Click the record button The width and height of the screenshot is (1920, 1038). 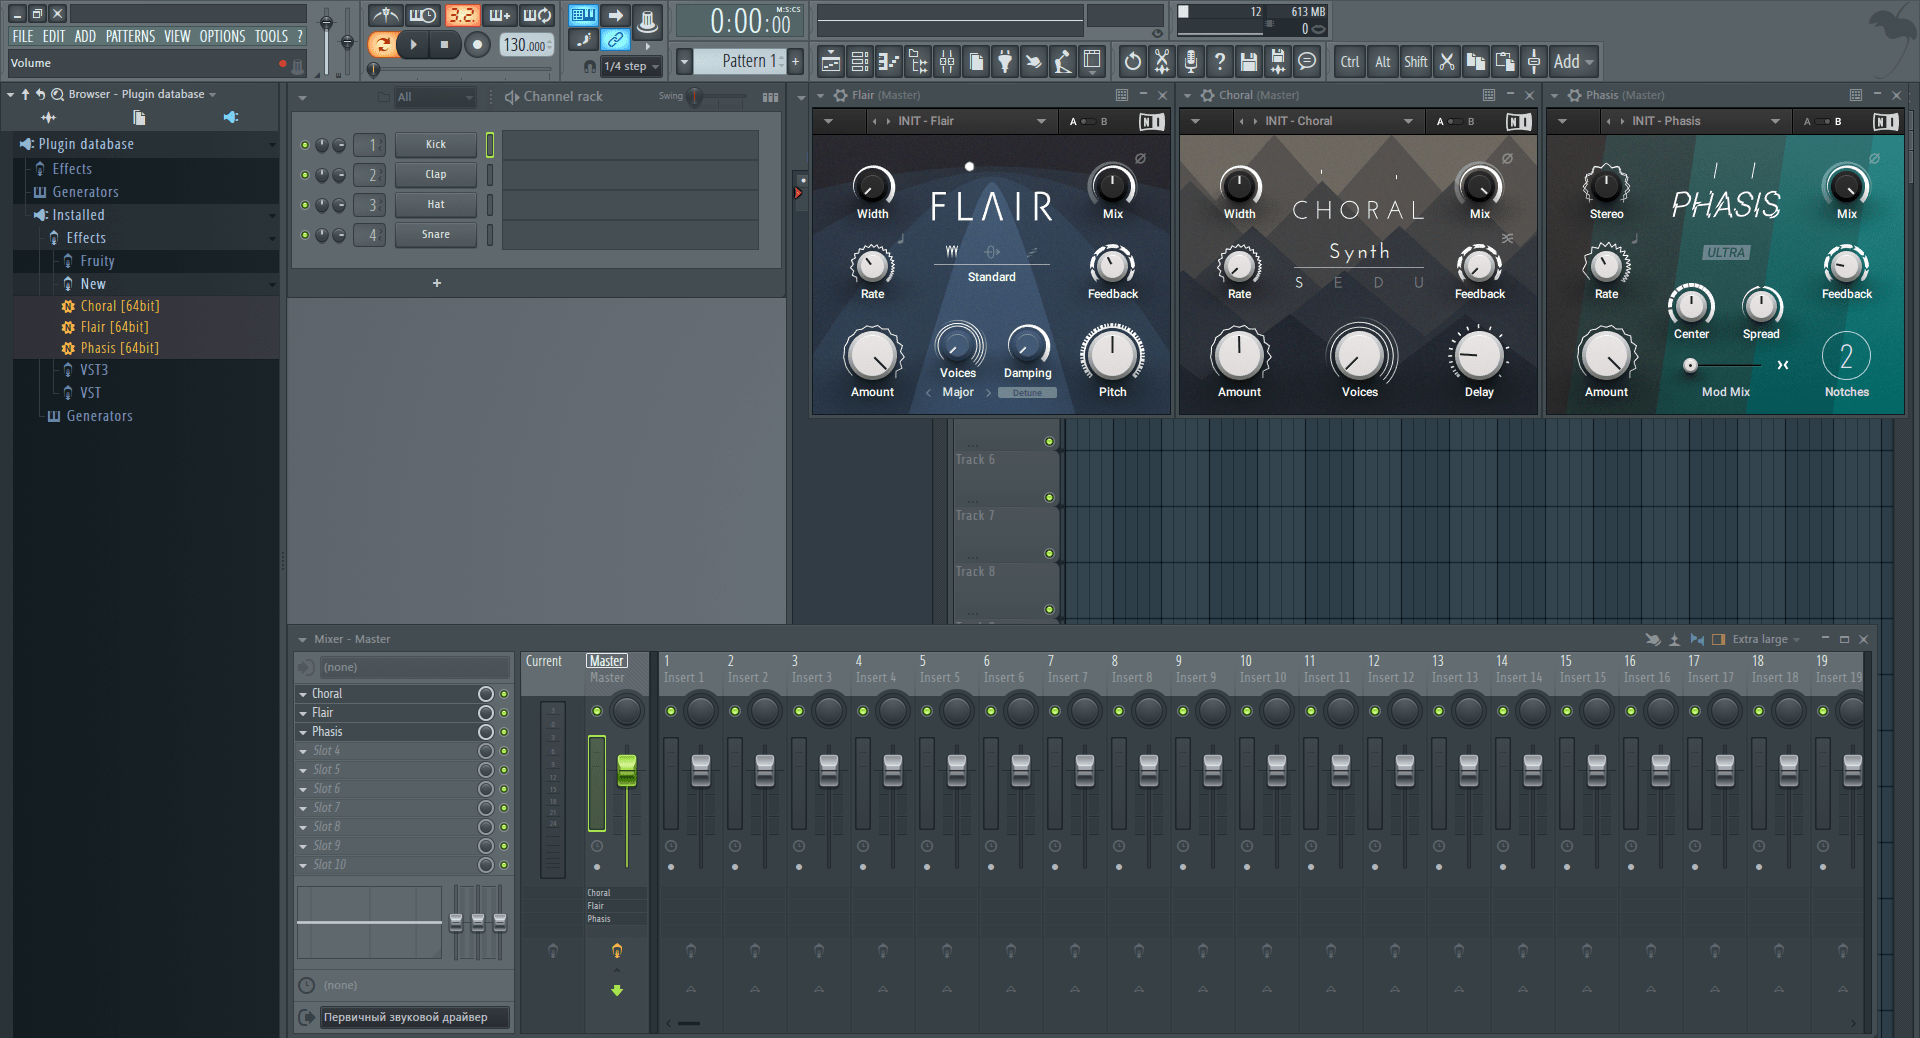477,44
